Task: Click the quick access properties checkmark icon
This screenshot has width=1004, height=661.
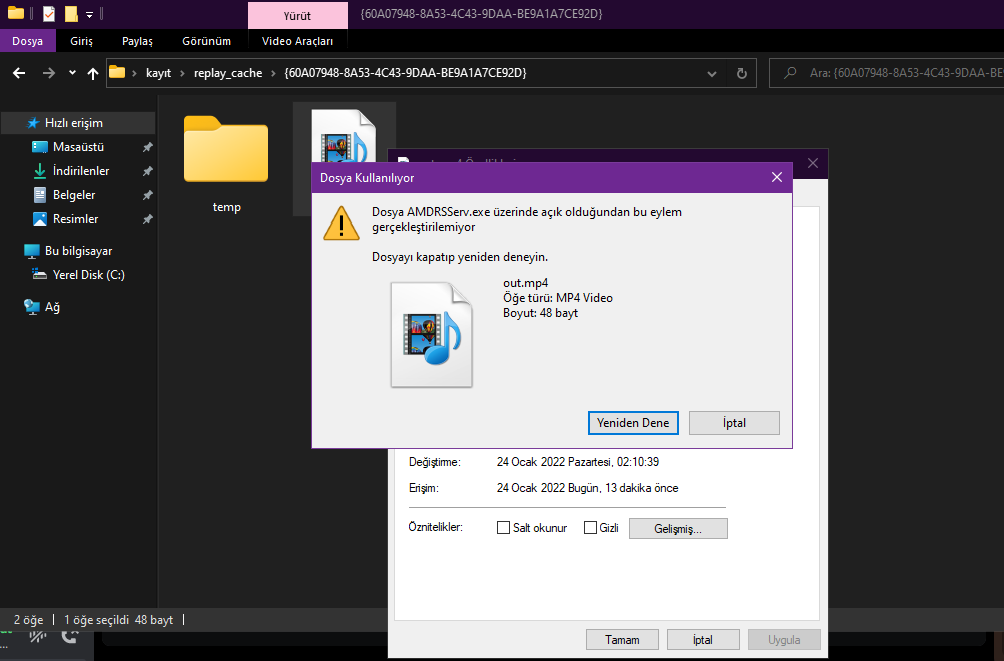Action: coord(49,13)
